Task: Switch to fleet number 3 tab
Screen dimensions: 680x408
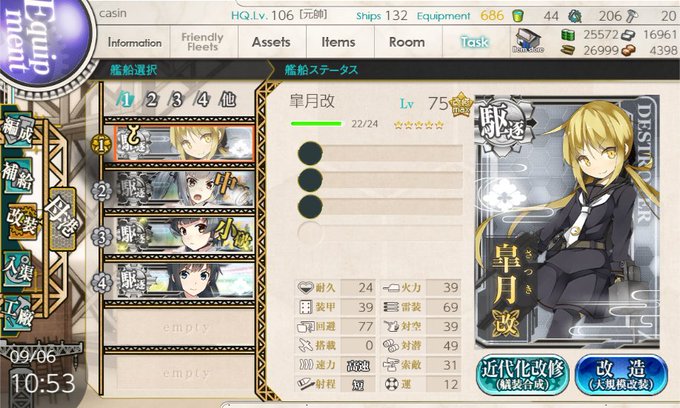Action: (177, 100)
